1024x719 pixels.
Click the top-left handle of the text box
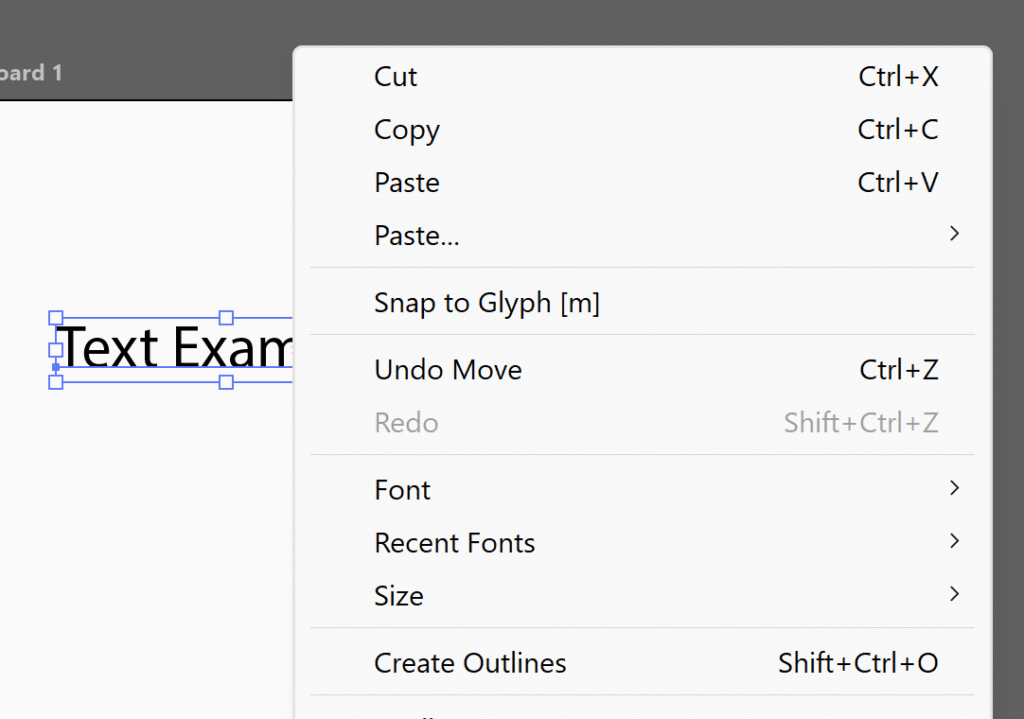click(x=56, y=318)
